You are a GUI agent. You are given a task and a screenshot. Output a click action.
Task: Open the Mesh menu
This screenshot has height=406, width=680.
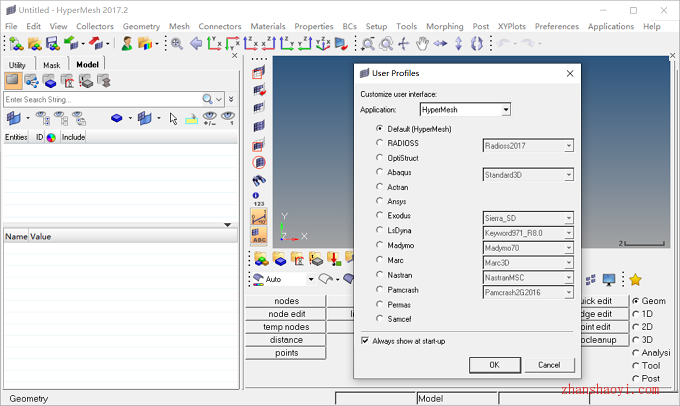click(179, 26)
